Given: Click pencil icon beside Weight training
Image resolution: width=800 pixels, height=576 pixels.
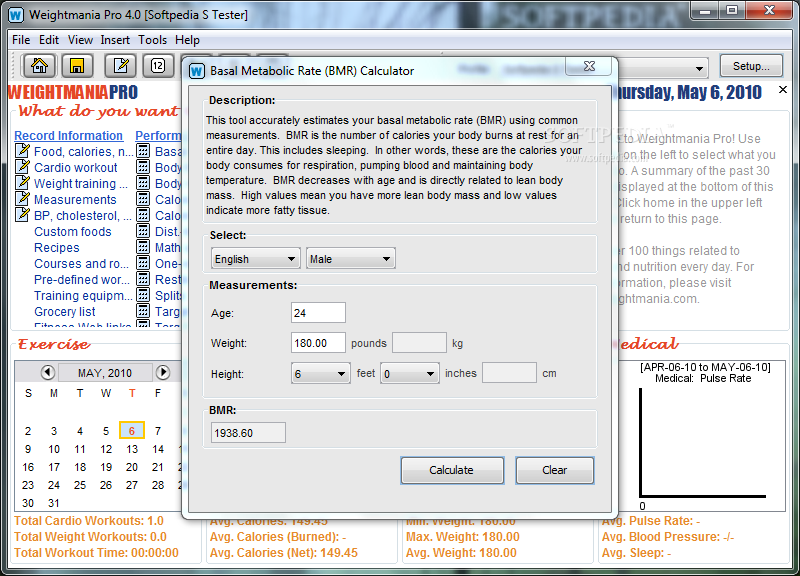Looking at the screenshot, I should coord(22,183).
